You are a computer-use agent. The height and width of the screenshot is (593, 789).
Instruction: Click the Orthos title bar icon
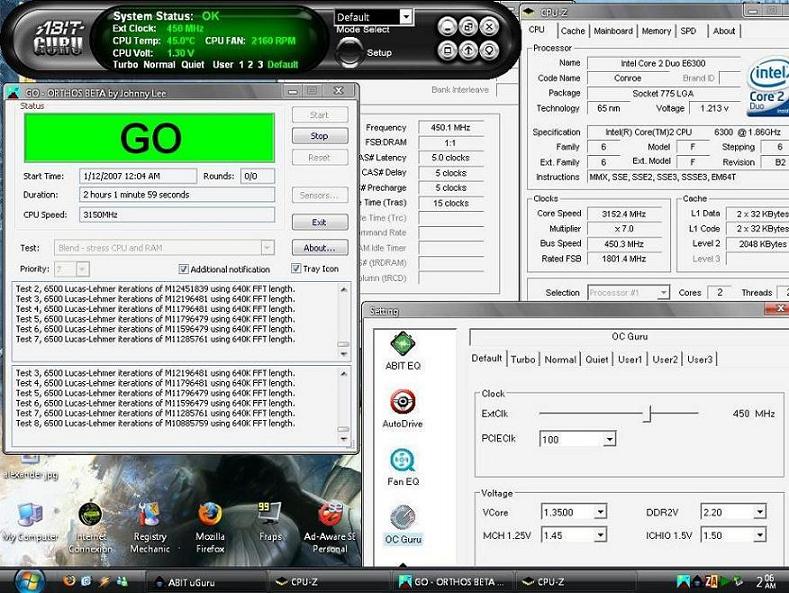point(14,92)
